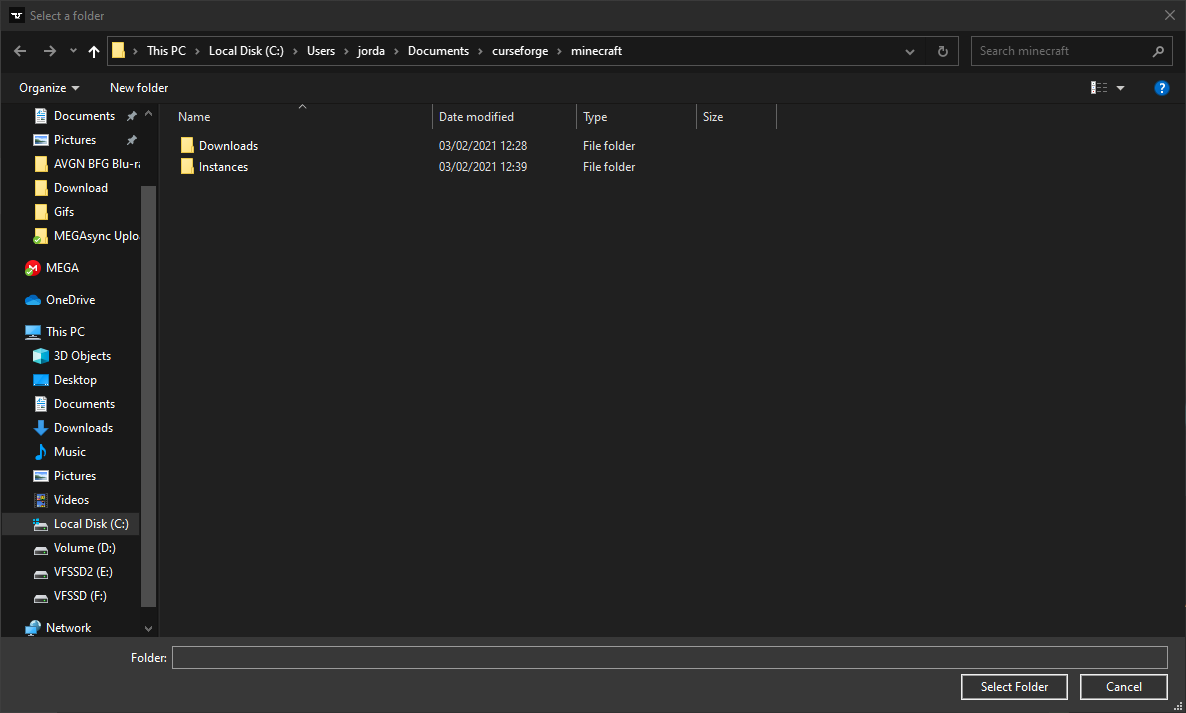
Task: Click the Select Folder button
Action: coord(1014,687)
